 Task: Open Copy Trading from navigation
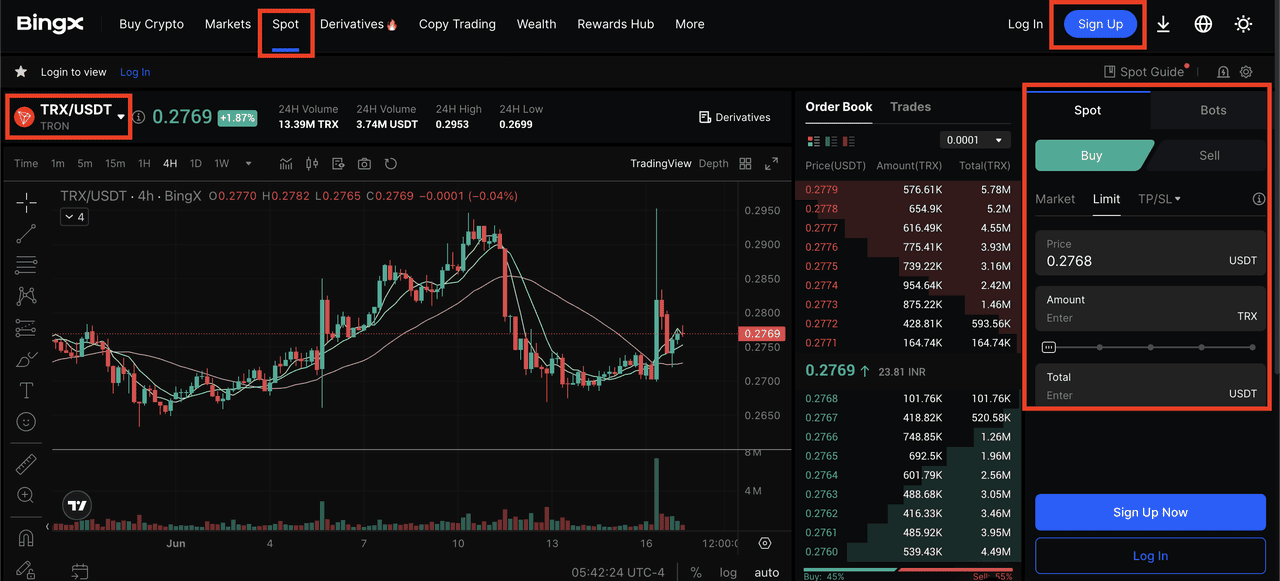457,24
